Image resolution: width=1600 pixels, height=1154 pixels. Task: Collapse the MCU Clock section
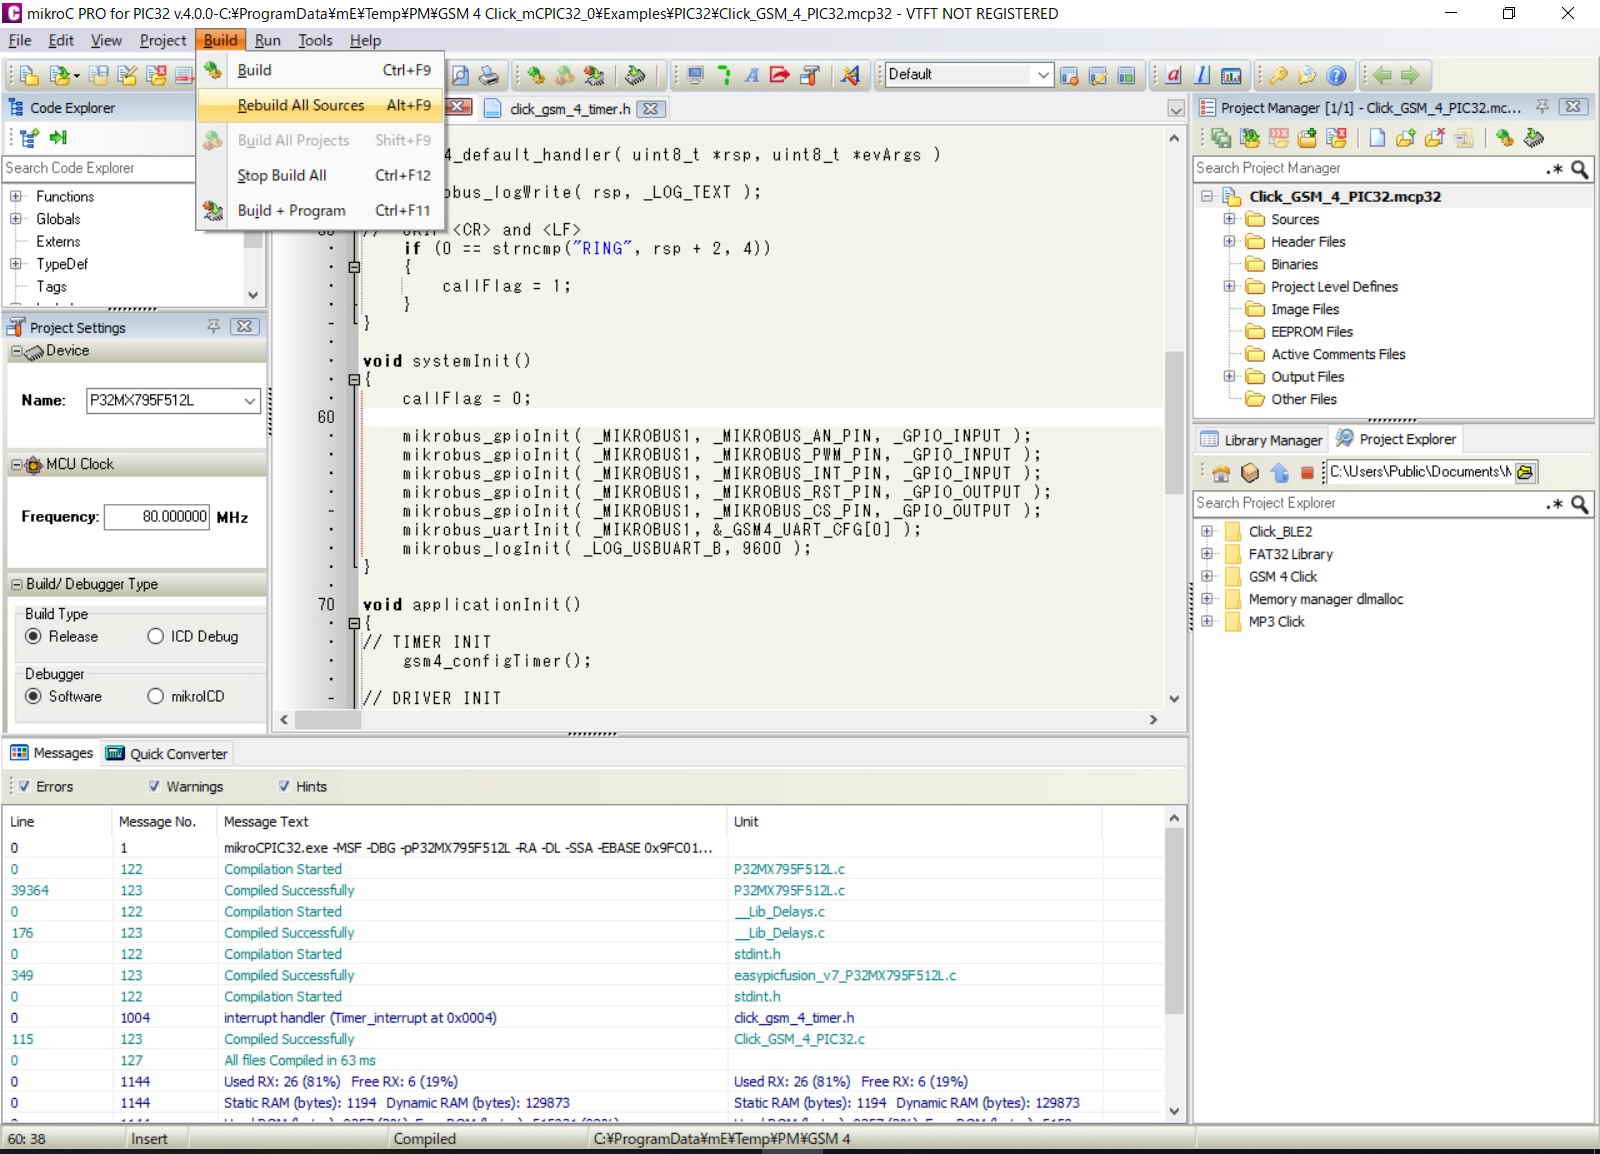click(x=16, y=465)
